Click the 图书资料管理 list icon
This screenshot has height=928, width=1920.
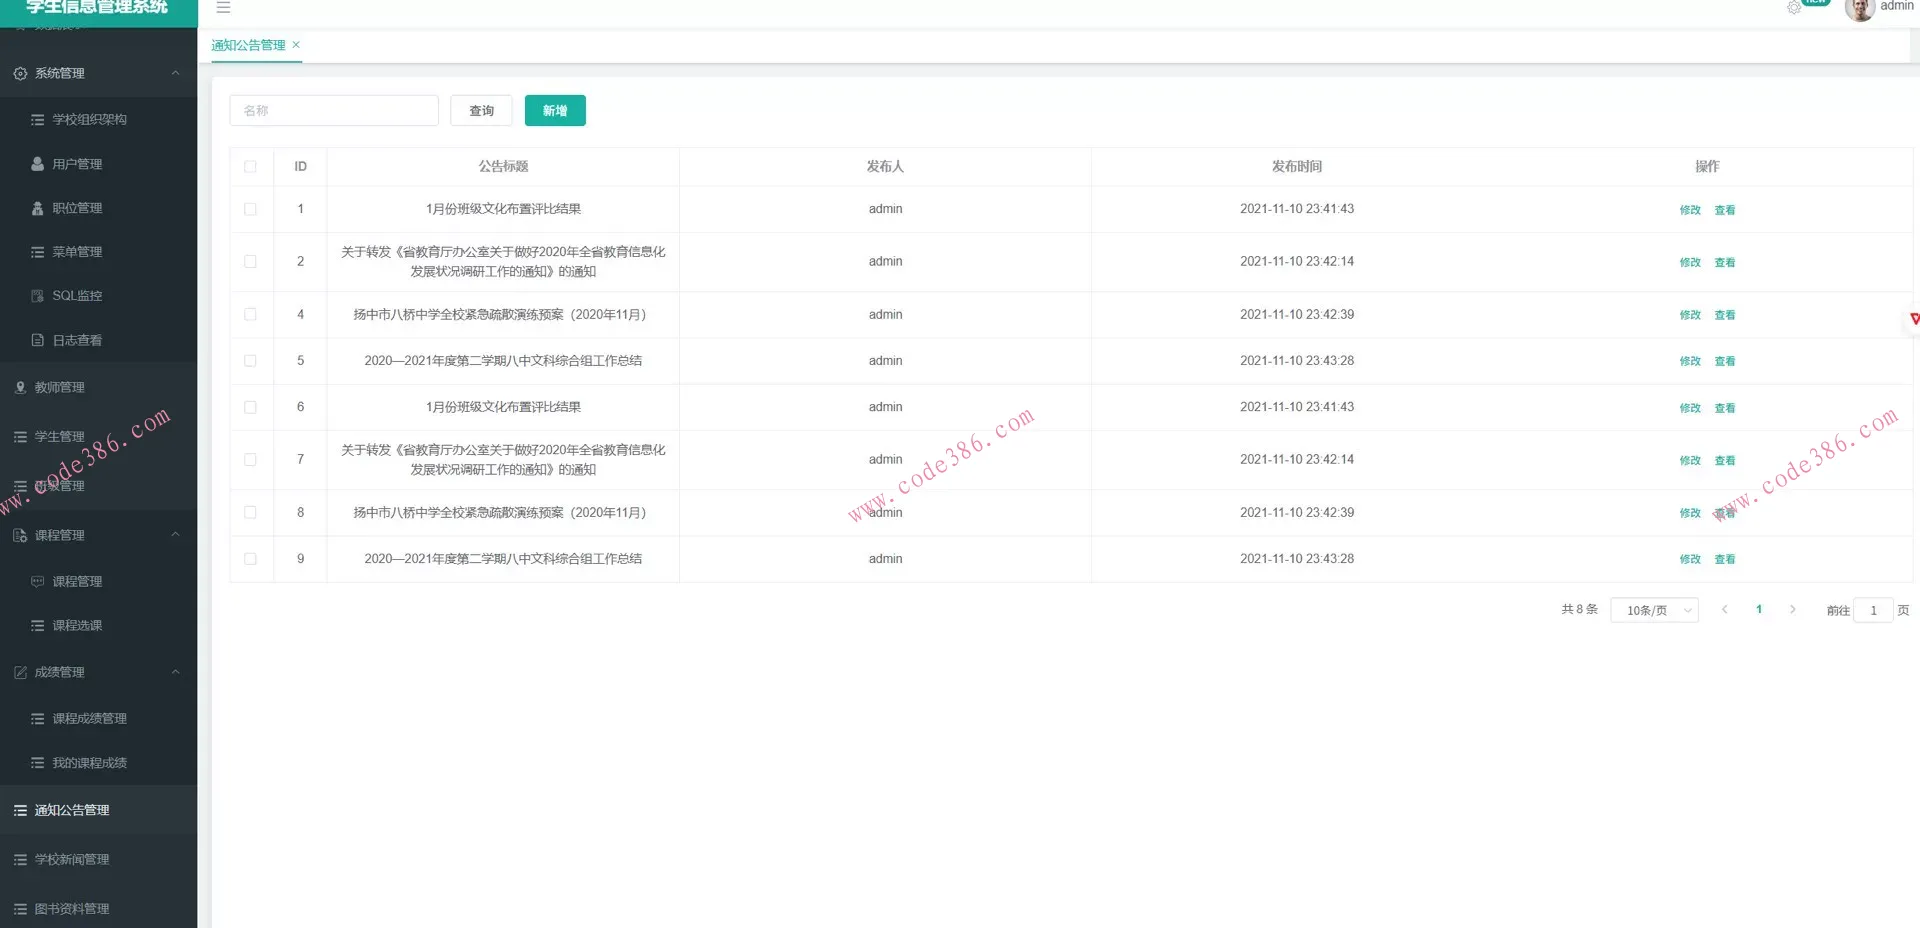pos(20,909)
